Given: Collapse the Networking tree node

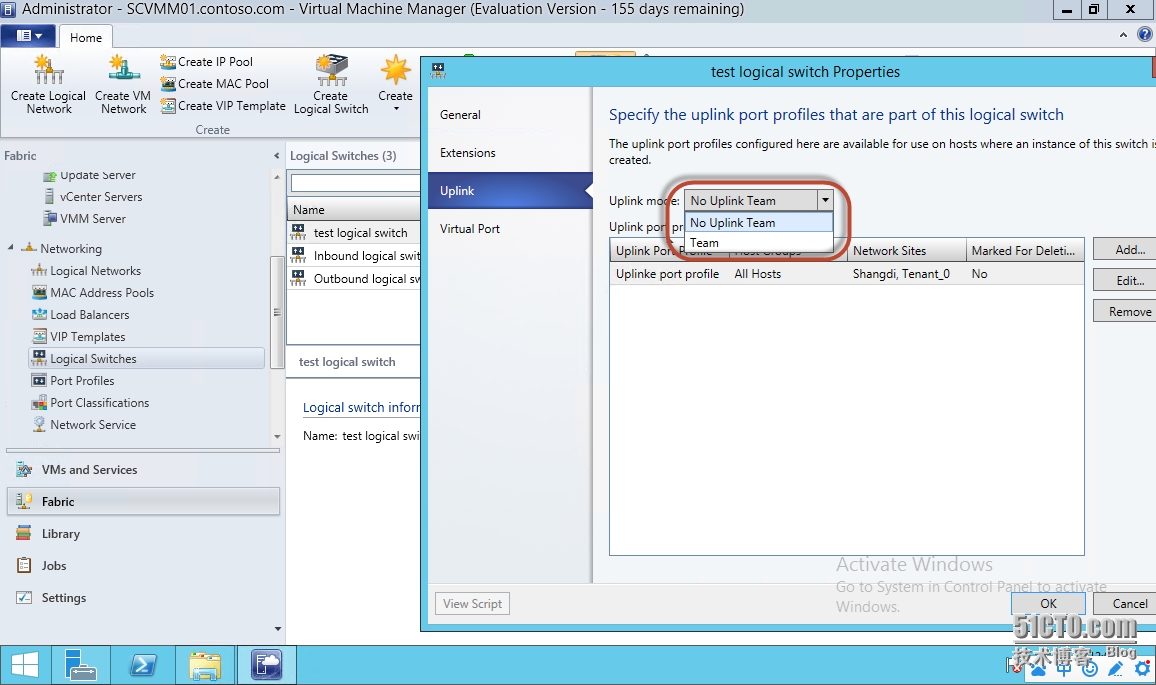Looking at the screenshot, I should tap(10, 248).
